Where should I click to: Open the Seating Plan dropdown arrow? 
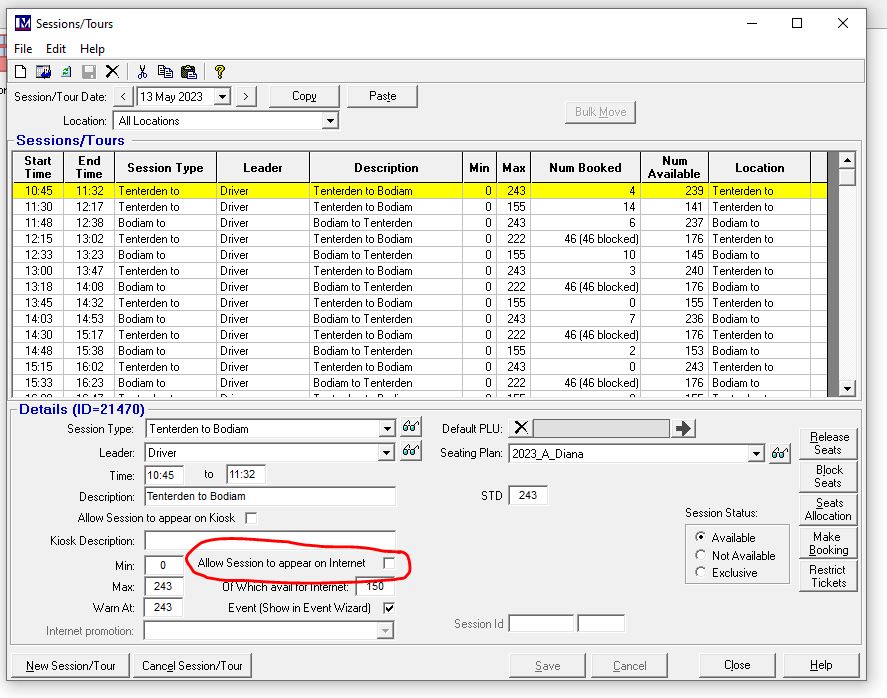pos(756,454)
